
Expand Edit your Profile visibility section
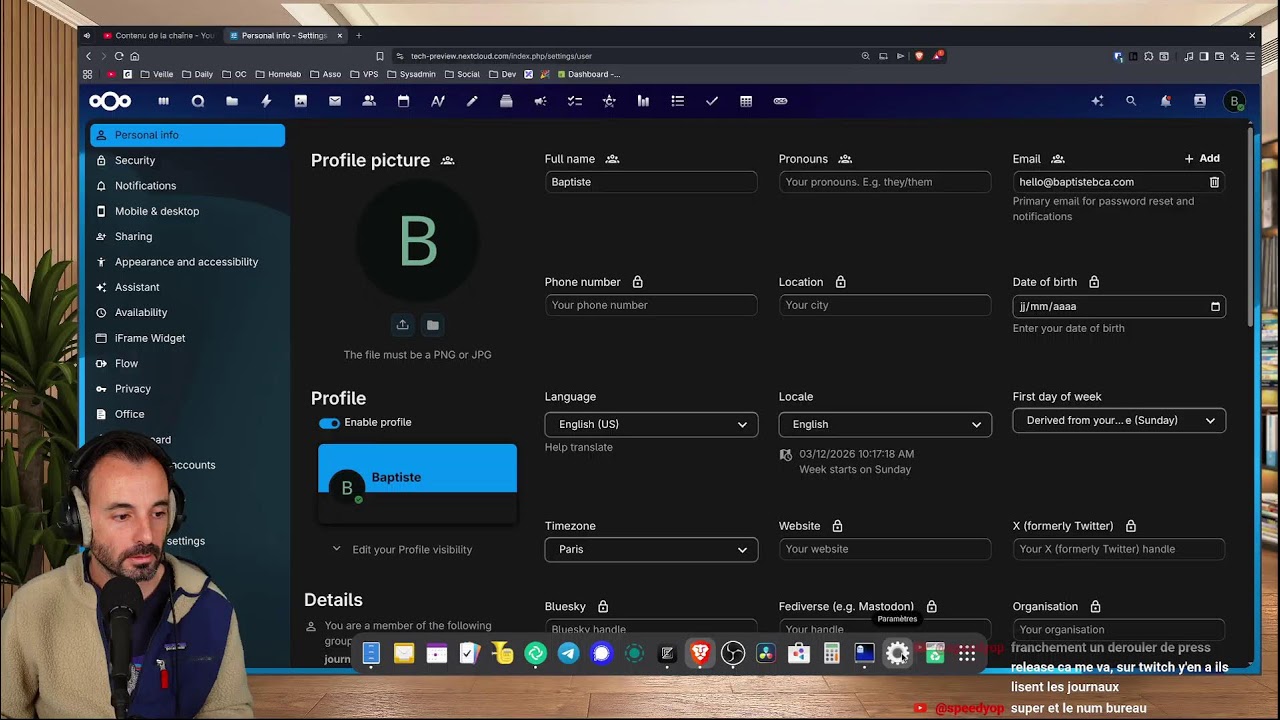point(402,549)
